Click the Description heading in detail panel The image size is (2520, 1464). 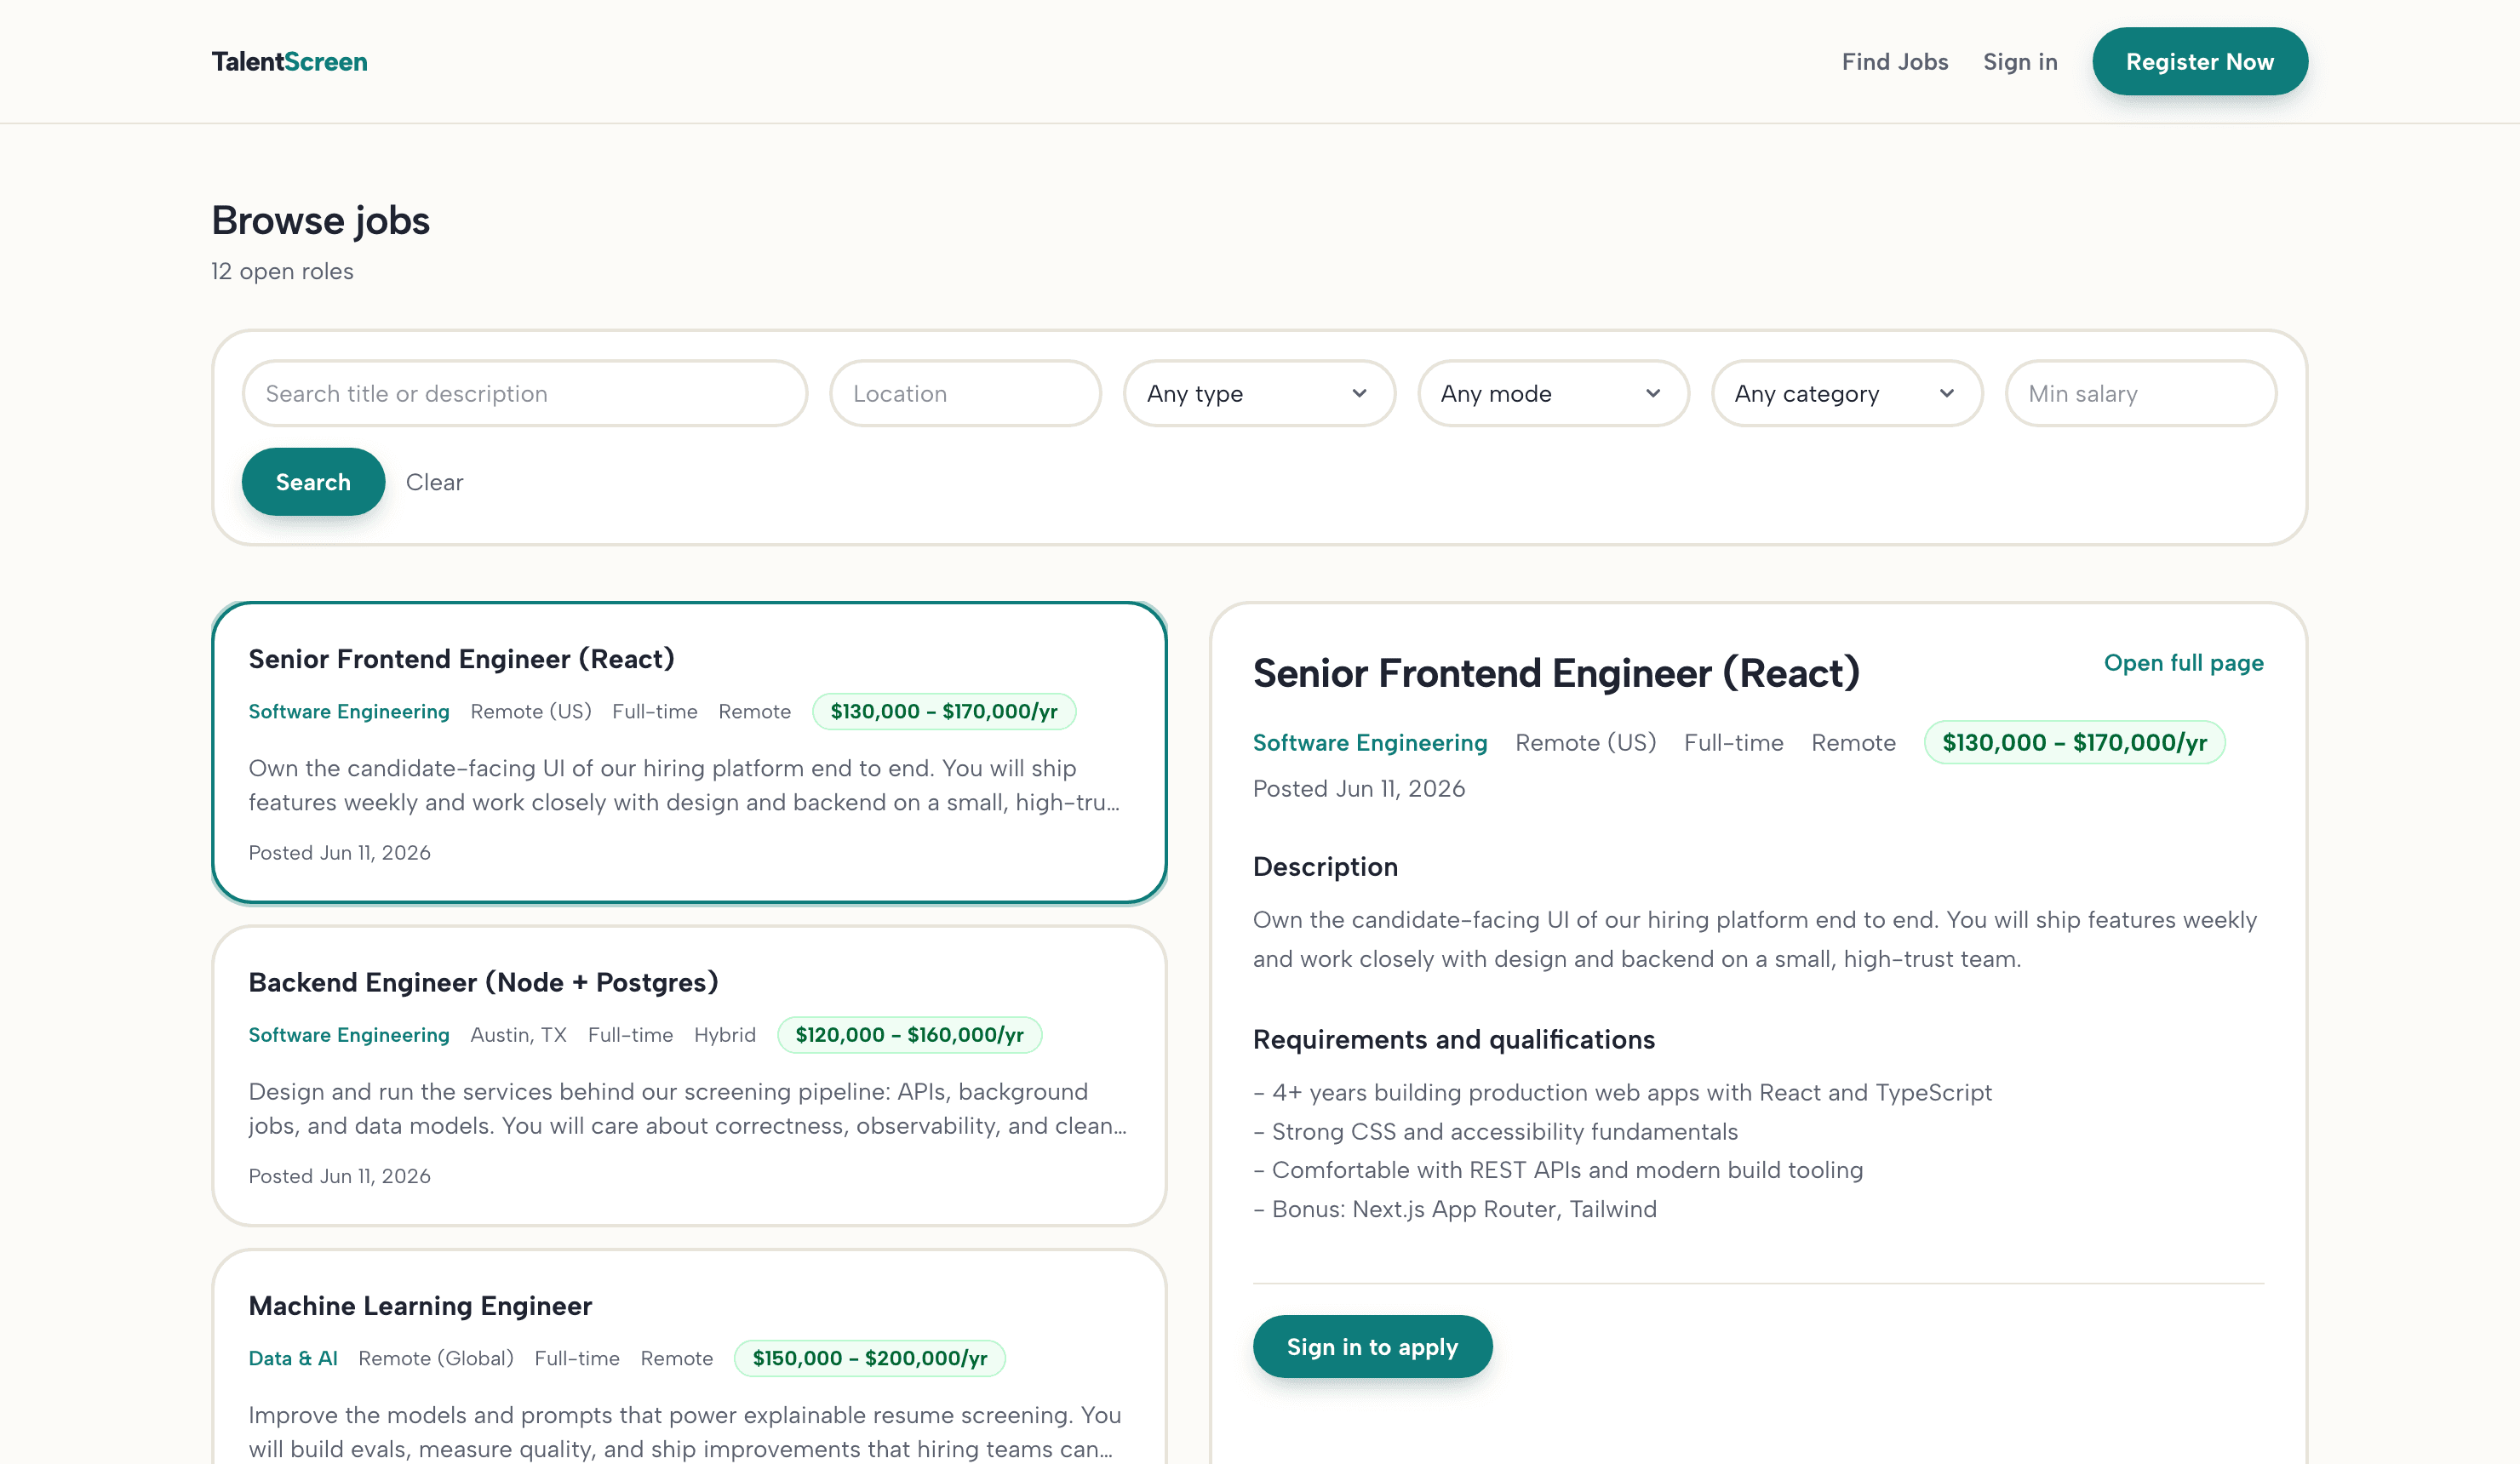(1325, 867)
